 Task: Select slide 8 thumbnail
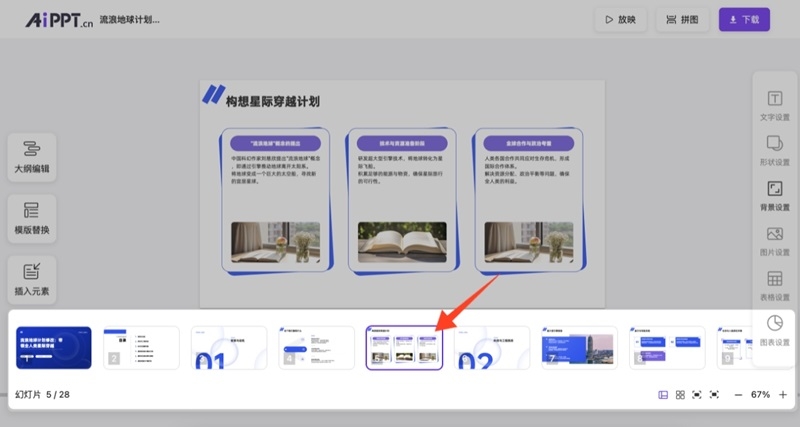[x=667, y=348]
